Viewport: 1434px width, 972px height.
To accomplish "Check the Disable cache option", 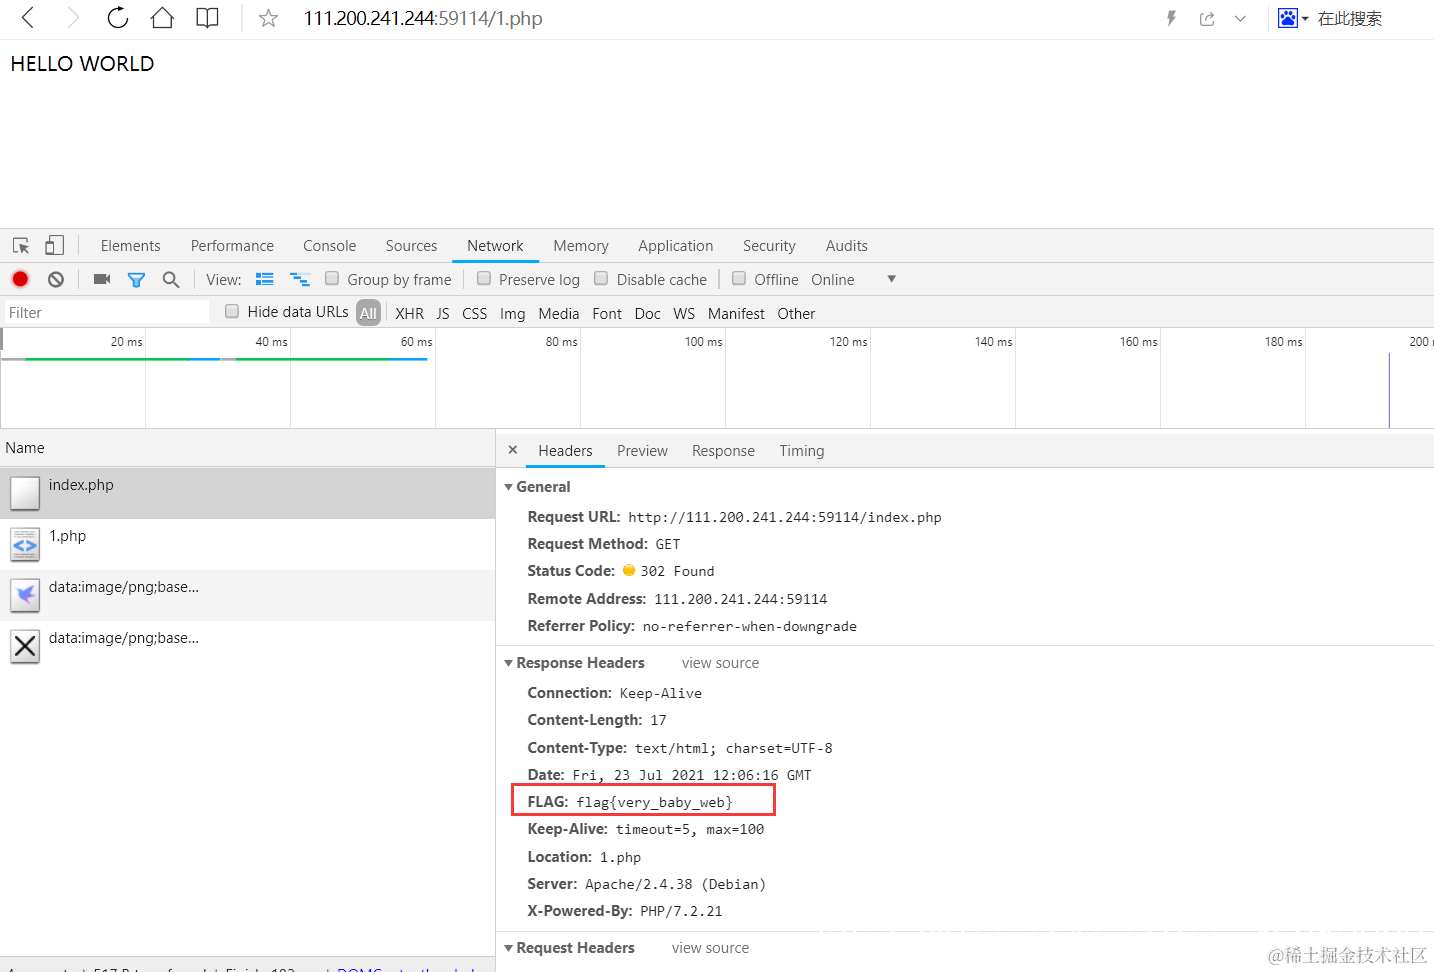I will tap(601, 278).
